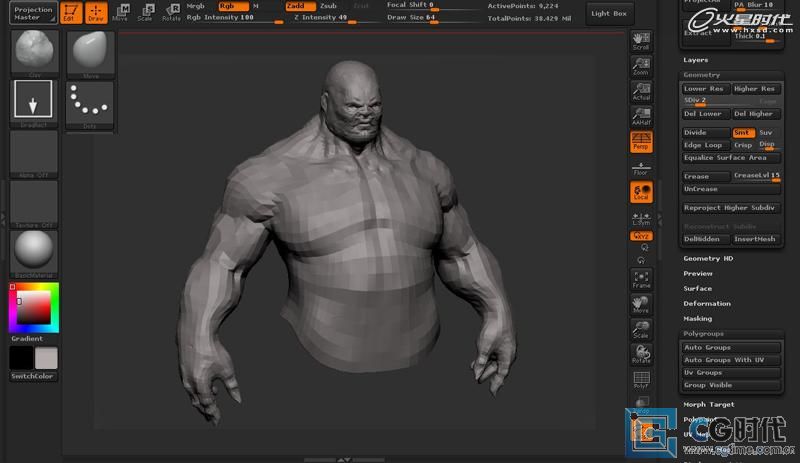Screen dimensions: 800x463
Task: Select the black secondary color swatch
Action: (21, 358)
